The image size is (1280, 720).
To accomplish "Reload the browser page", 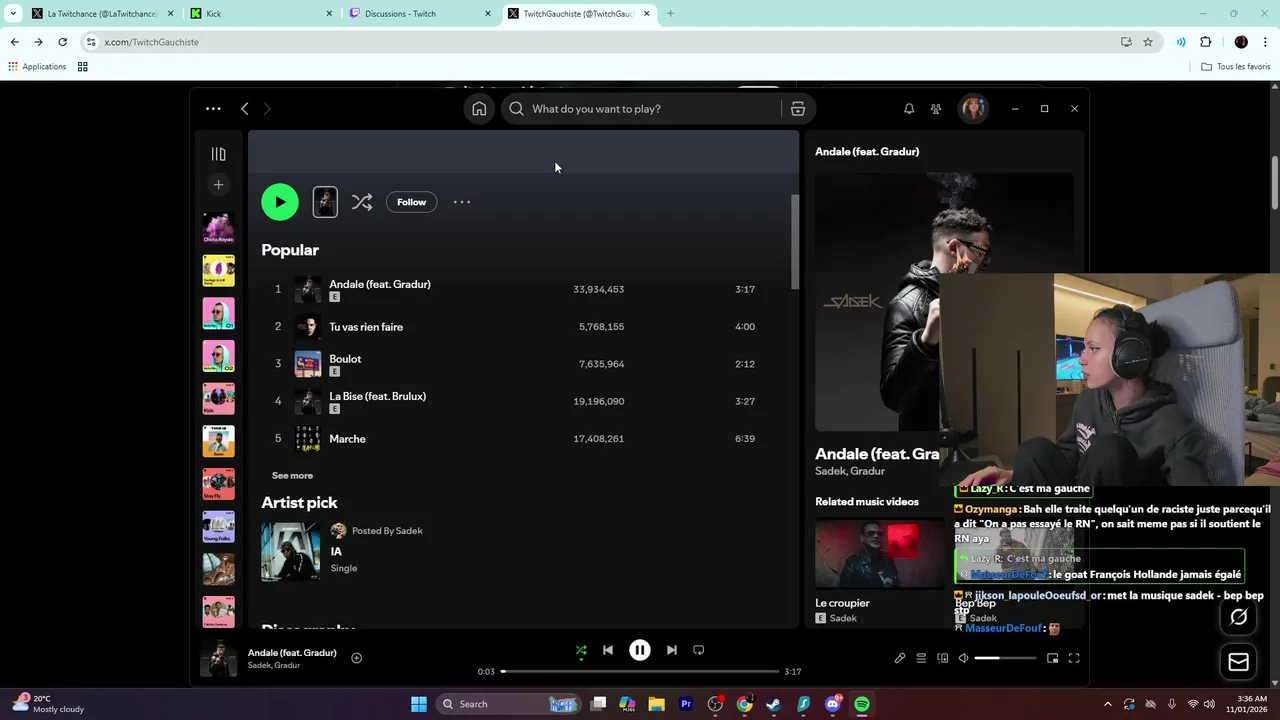I will pyautogui.click(x=62, y=42).
